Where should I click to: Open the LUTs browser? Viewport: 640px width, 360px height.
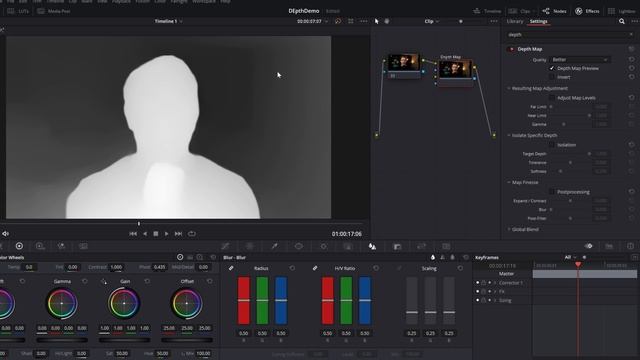(x=18, y=11)
